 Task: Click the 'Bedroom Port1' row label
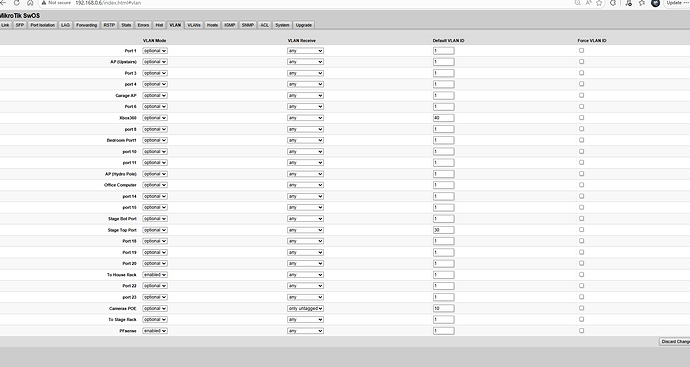coord(121,140)
